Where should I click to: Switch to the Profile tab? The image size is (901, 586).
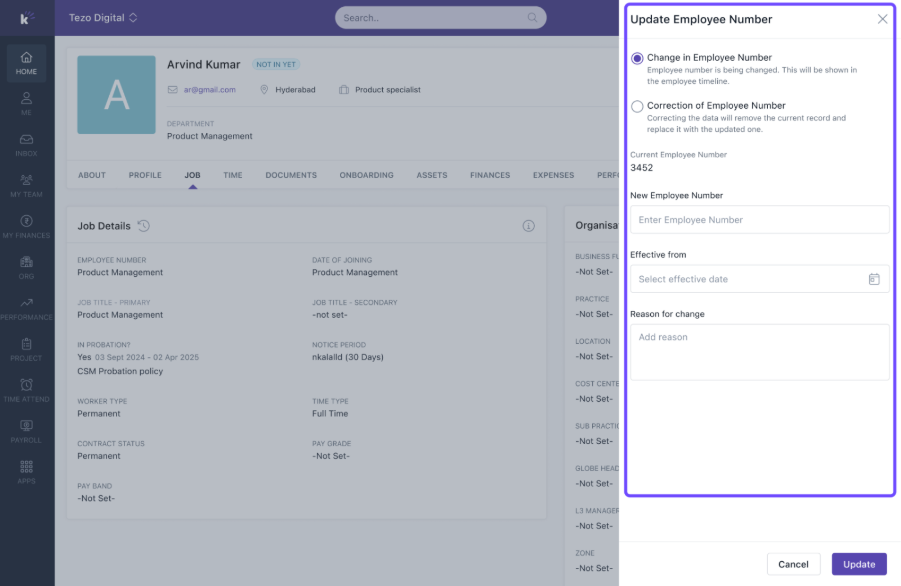tap(145, 175)
